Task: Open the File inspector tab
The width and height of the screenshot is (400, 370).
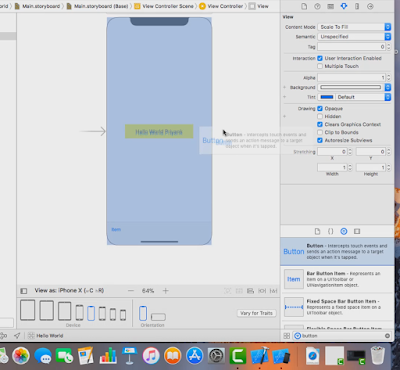Action: pyautogui.click(x=304, y=6)
